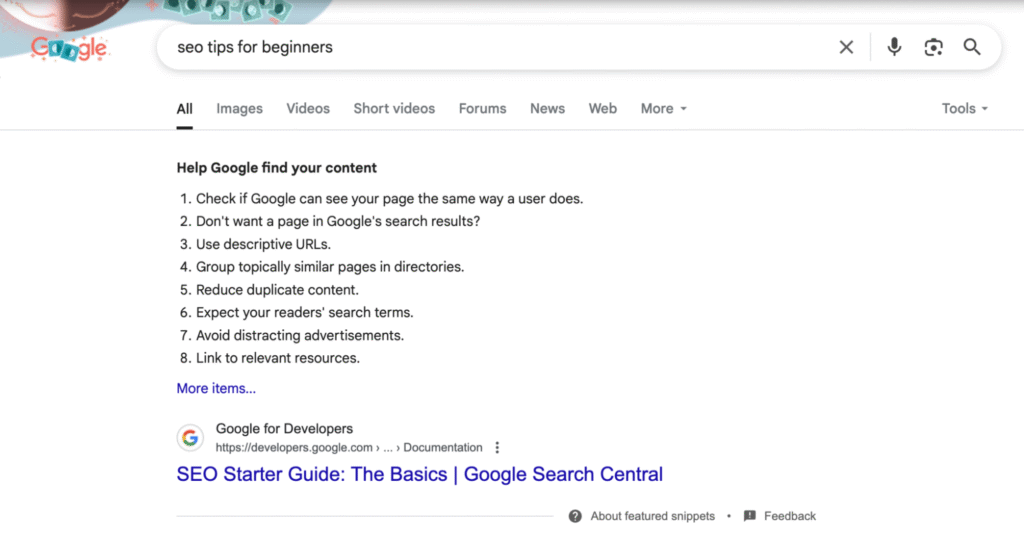Open the Forums tab
Image resolution: width=1024 pixels, height=555 pixels.
482,109
